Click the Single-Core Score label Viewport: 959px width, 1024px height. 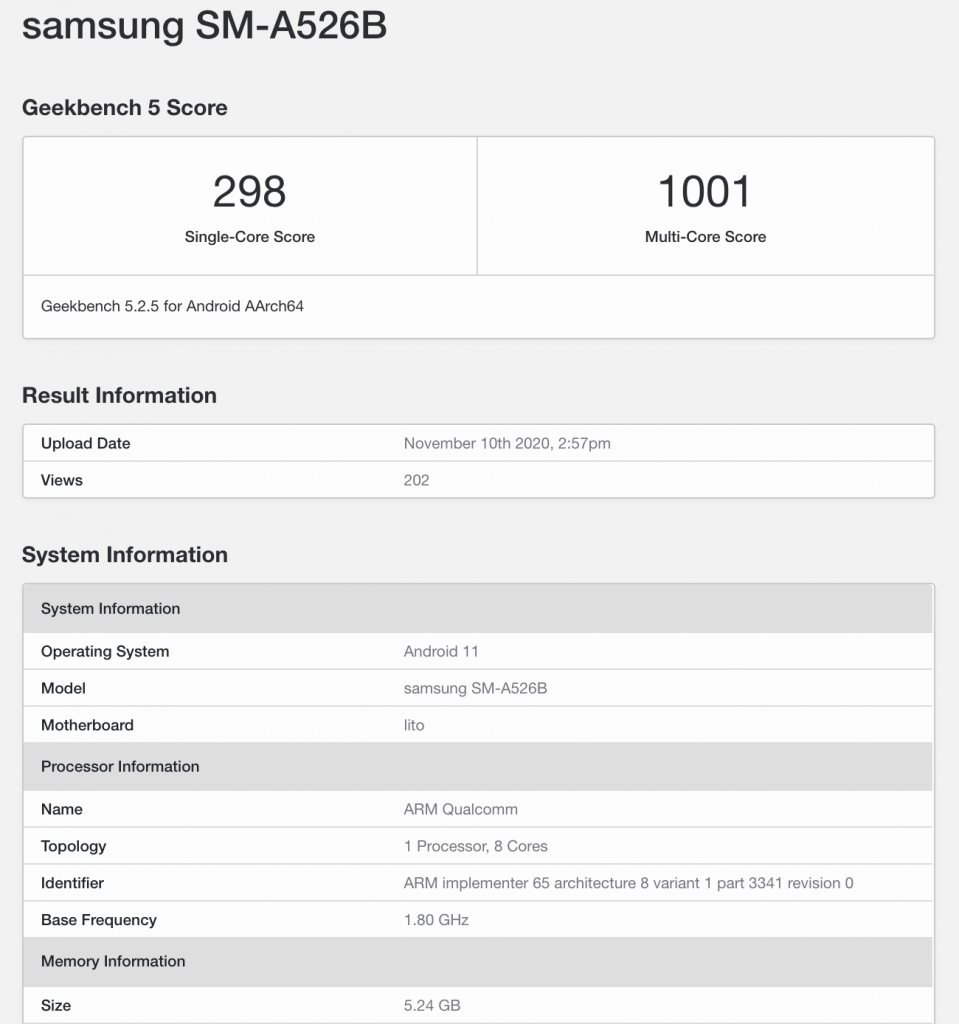coord(250,237)
